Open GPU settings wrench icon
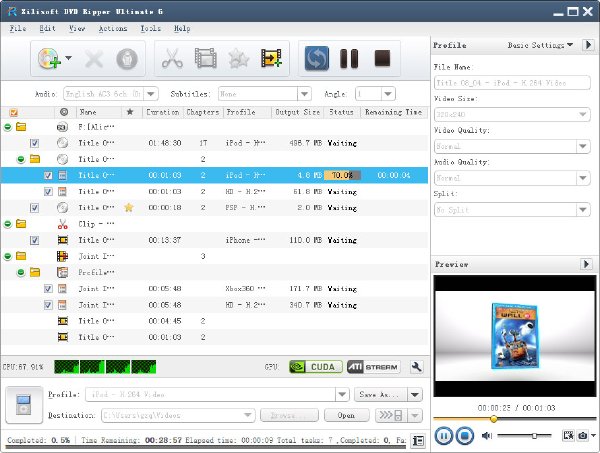Image resolution: width=600 pixels, height=453 pixels. 417,367
